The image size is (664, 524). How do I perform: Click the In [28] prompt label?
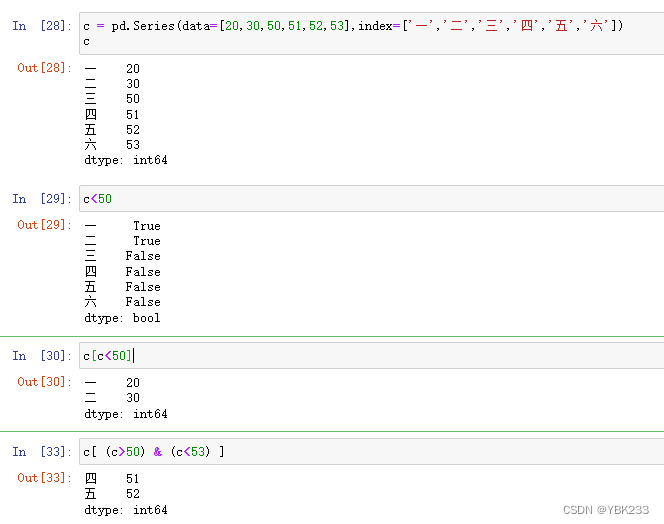42,26
